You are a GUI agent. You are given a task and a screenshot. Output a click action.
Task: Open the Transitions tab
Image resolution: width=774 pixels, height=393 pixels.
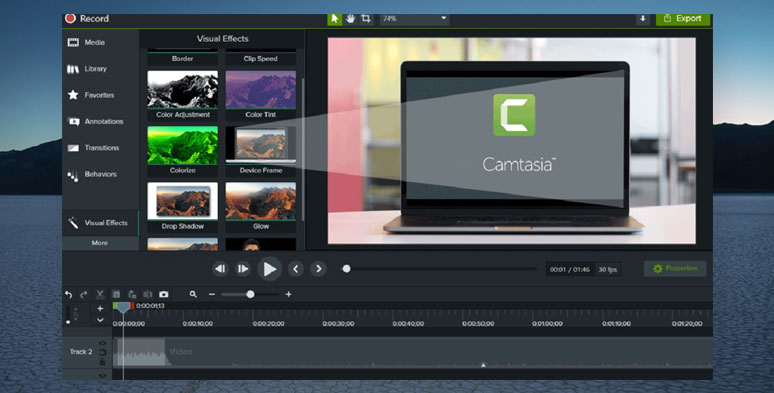[x=100, y=148]
